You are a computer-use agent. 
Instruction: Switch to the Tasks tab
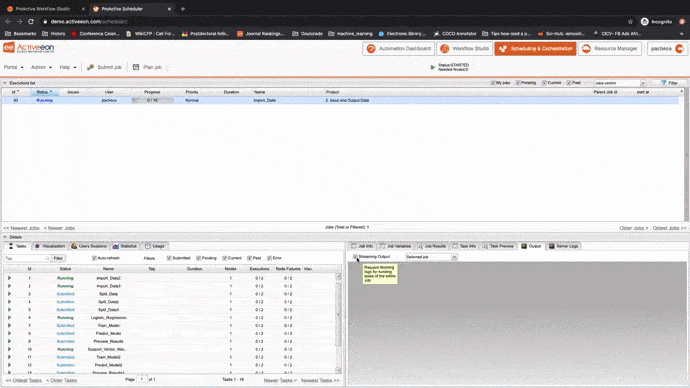[18, 246]
